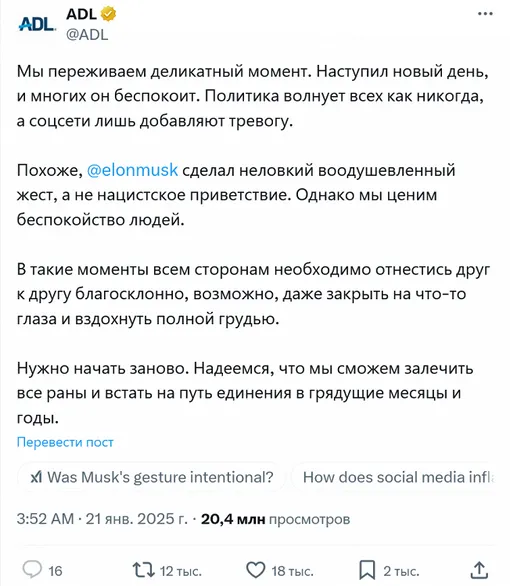The height and width of the screenshot is (586, 510).
Task: Open the @elonmusk mention link
Action: tap(132, 170)
